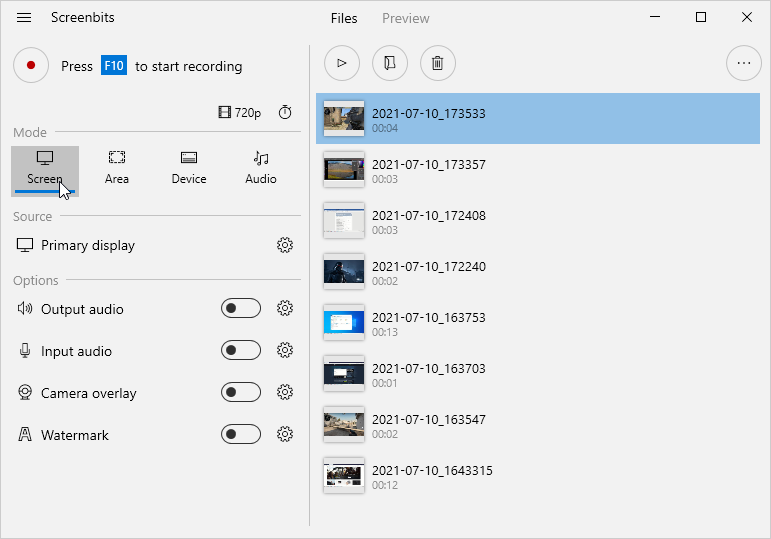Choose the Primary display source
Image resolution: width=771 pixels, height=539 pixels.
tap(75, 245)
